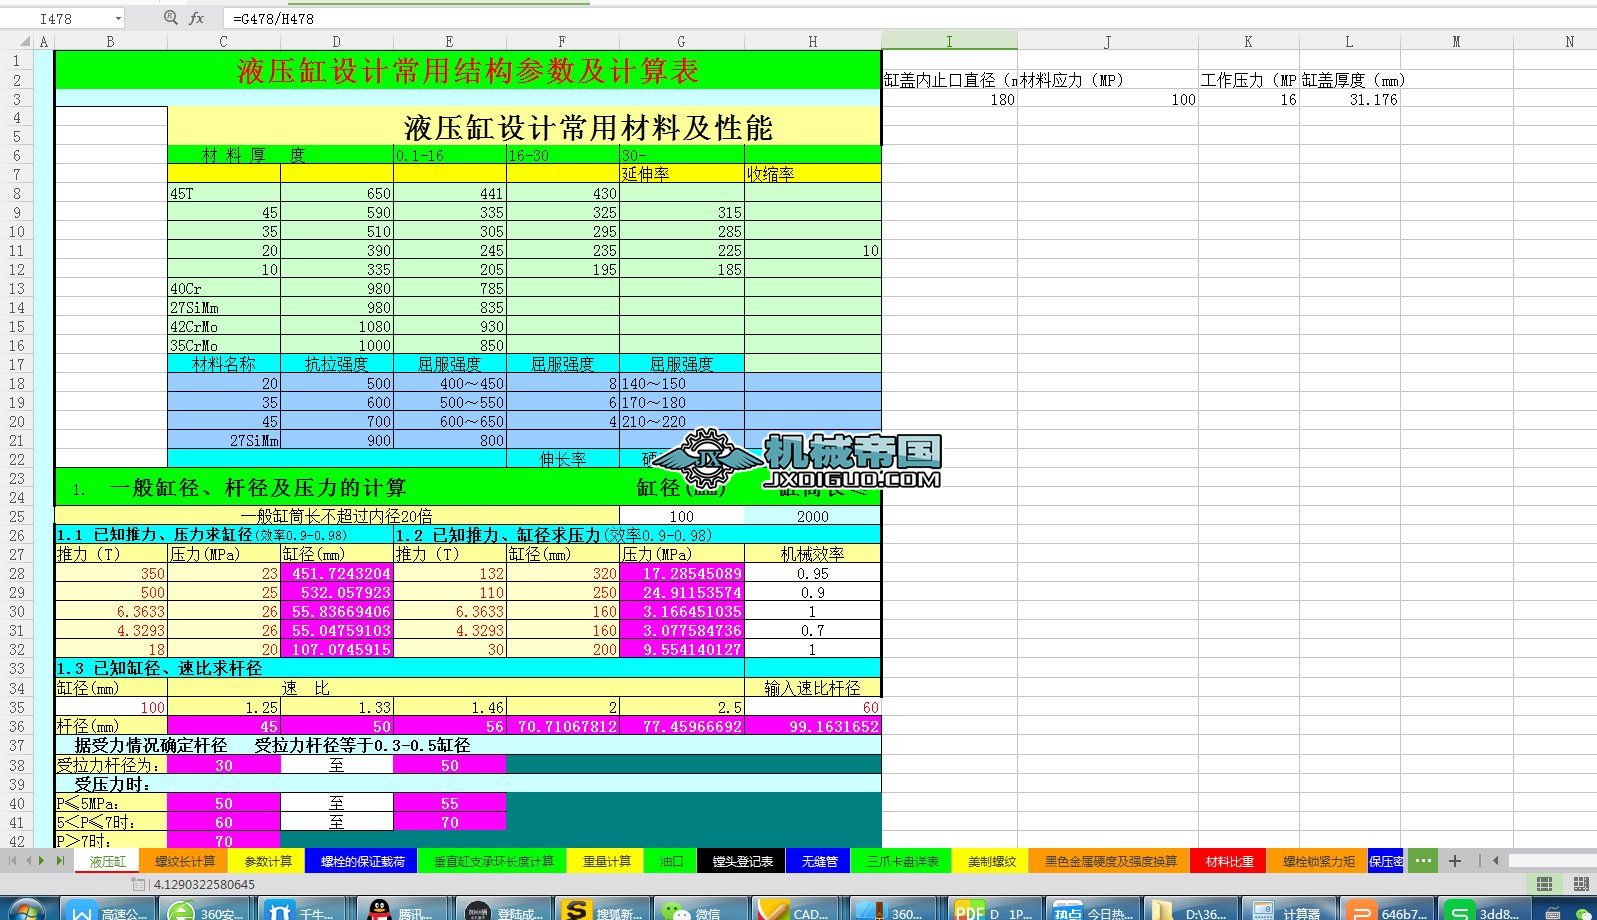Image resolution: width=1597 pixels, height=920 pixels.
Task: Click the cell 42CrMo in the materials table
Action: [x=224, y=326]
